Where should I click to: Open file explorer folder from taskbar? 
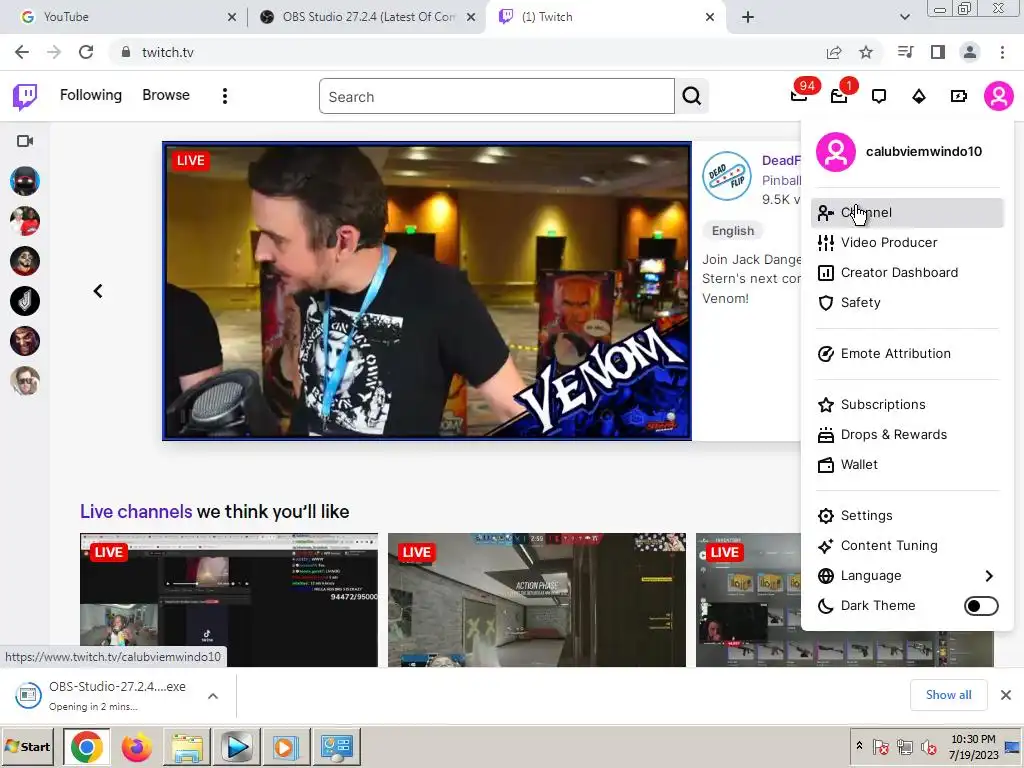tap(186, 746)
